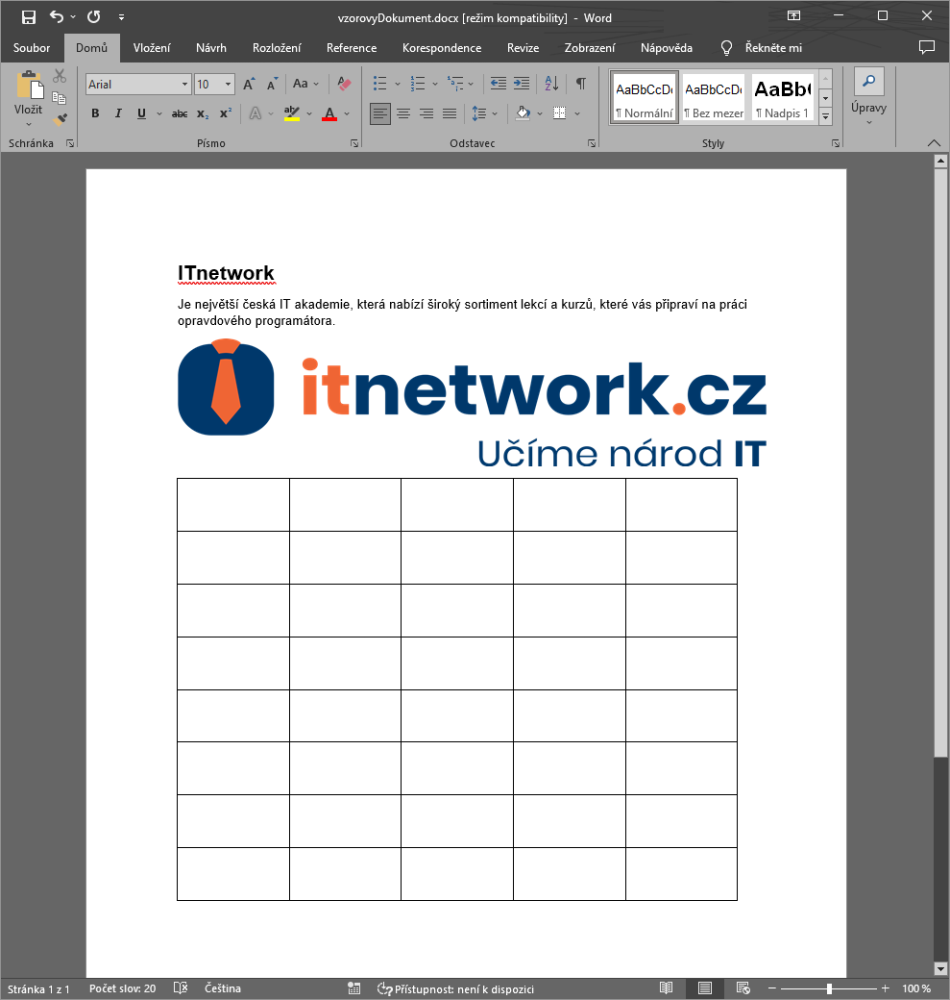Clear all formatting with eraser icon
The width and height of the screenshot is (950, 1000).
tap(344, 84)
